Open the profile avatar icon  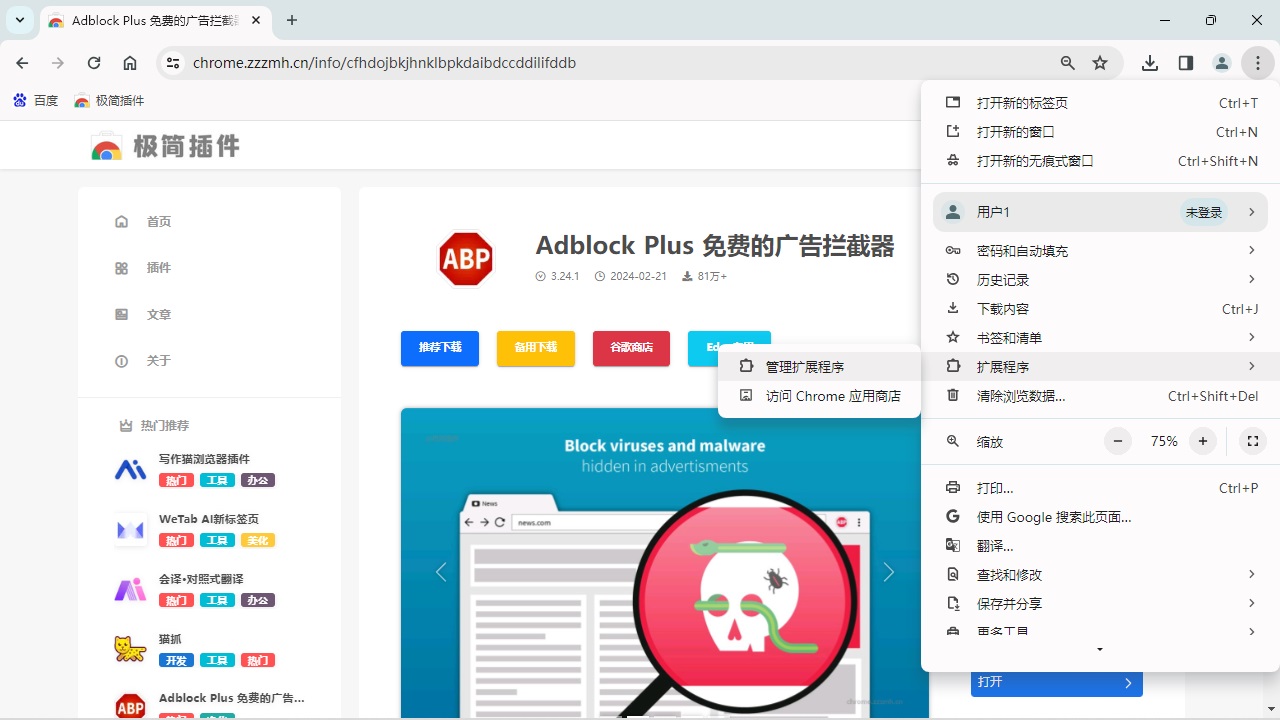(1221, 63)
